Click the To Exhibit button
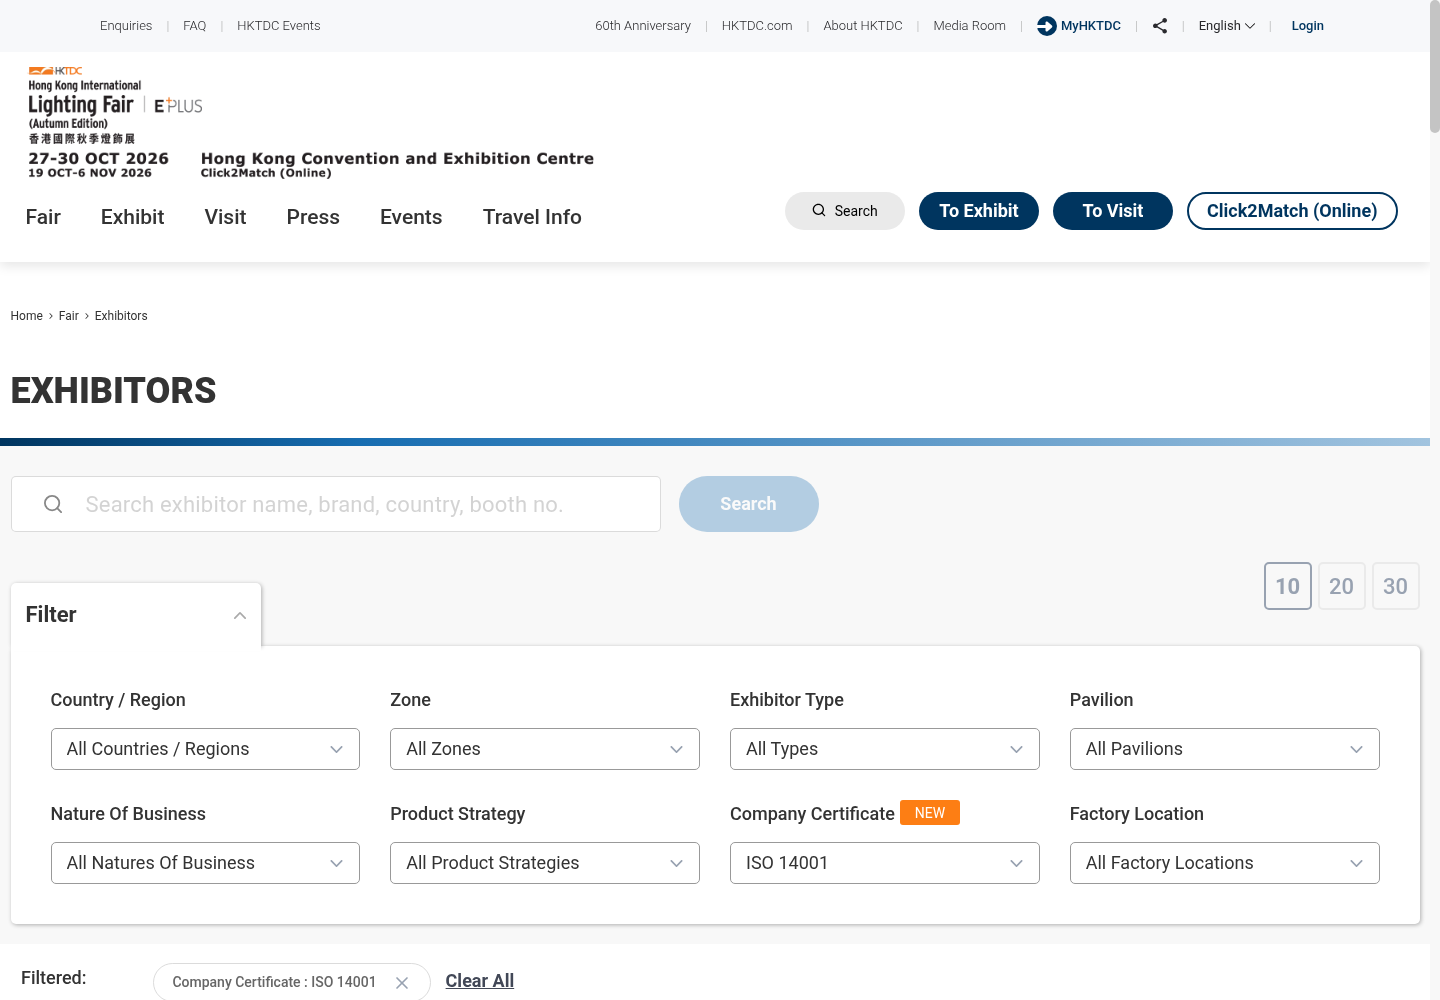1440x1000 pixels. click(x=979, y=211)
